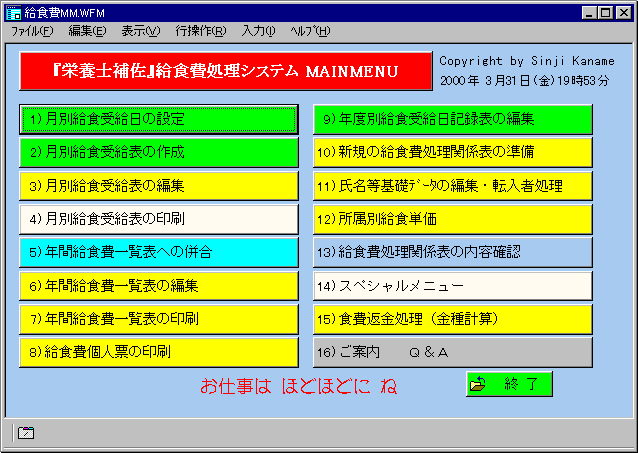Viewport: 638px width, 453px height.
Task: Open 14) スペシャルメニュー
Action: (x=453, y=285)
